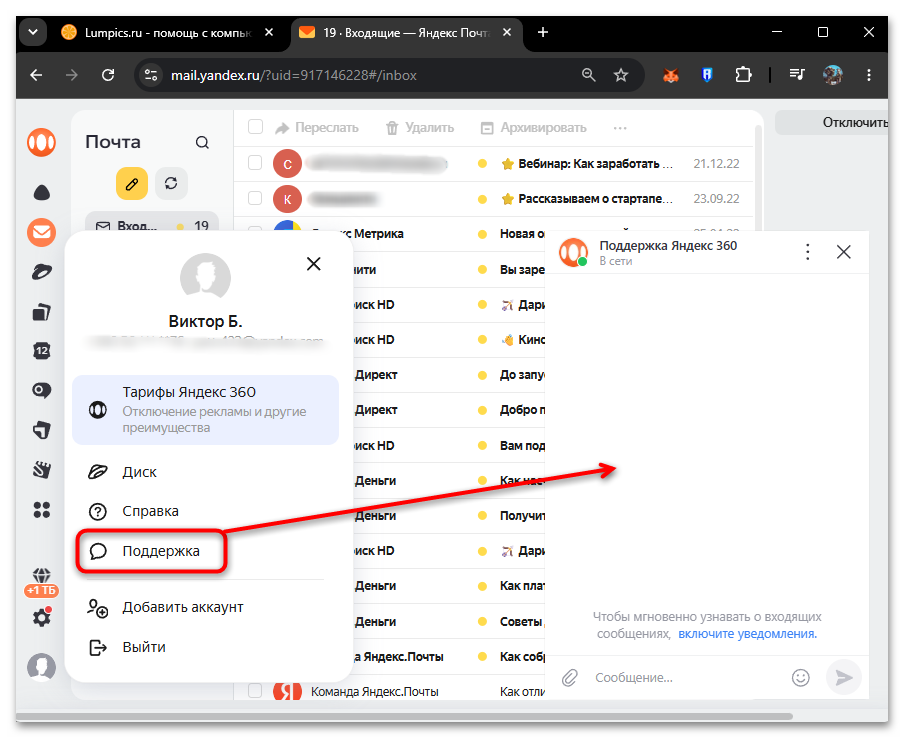Send the message with the arrow button
This screenshot has width=904, height=738.
pos(843,677)
